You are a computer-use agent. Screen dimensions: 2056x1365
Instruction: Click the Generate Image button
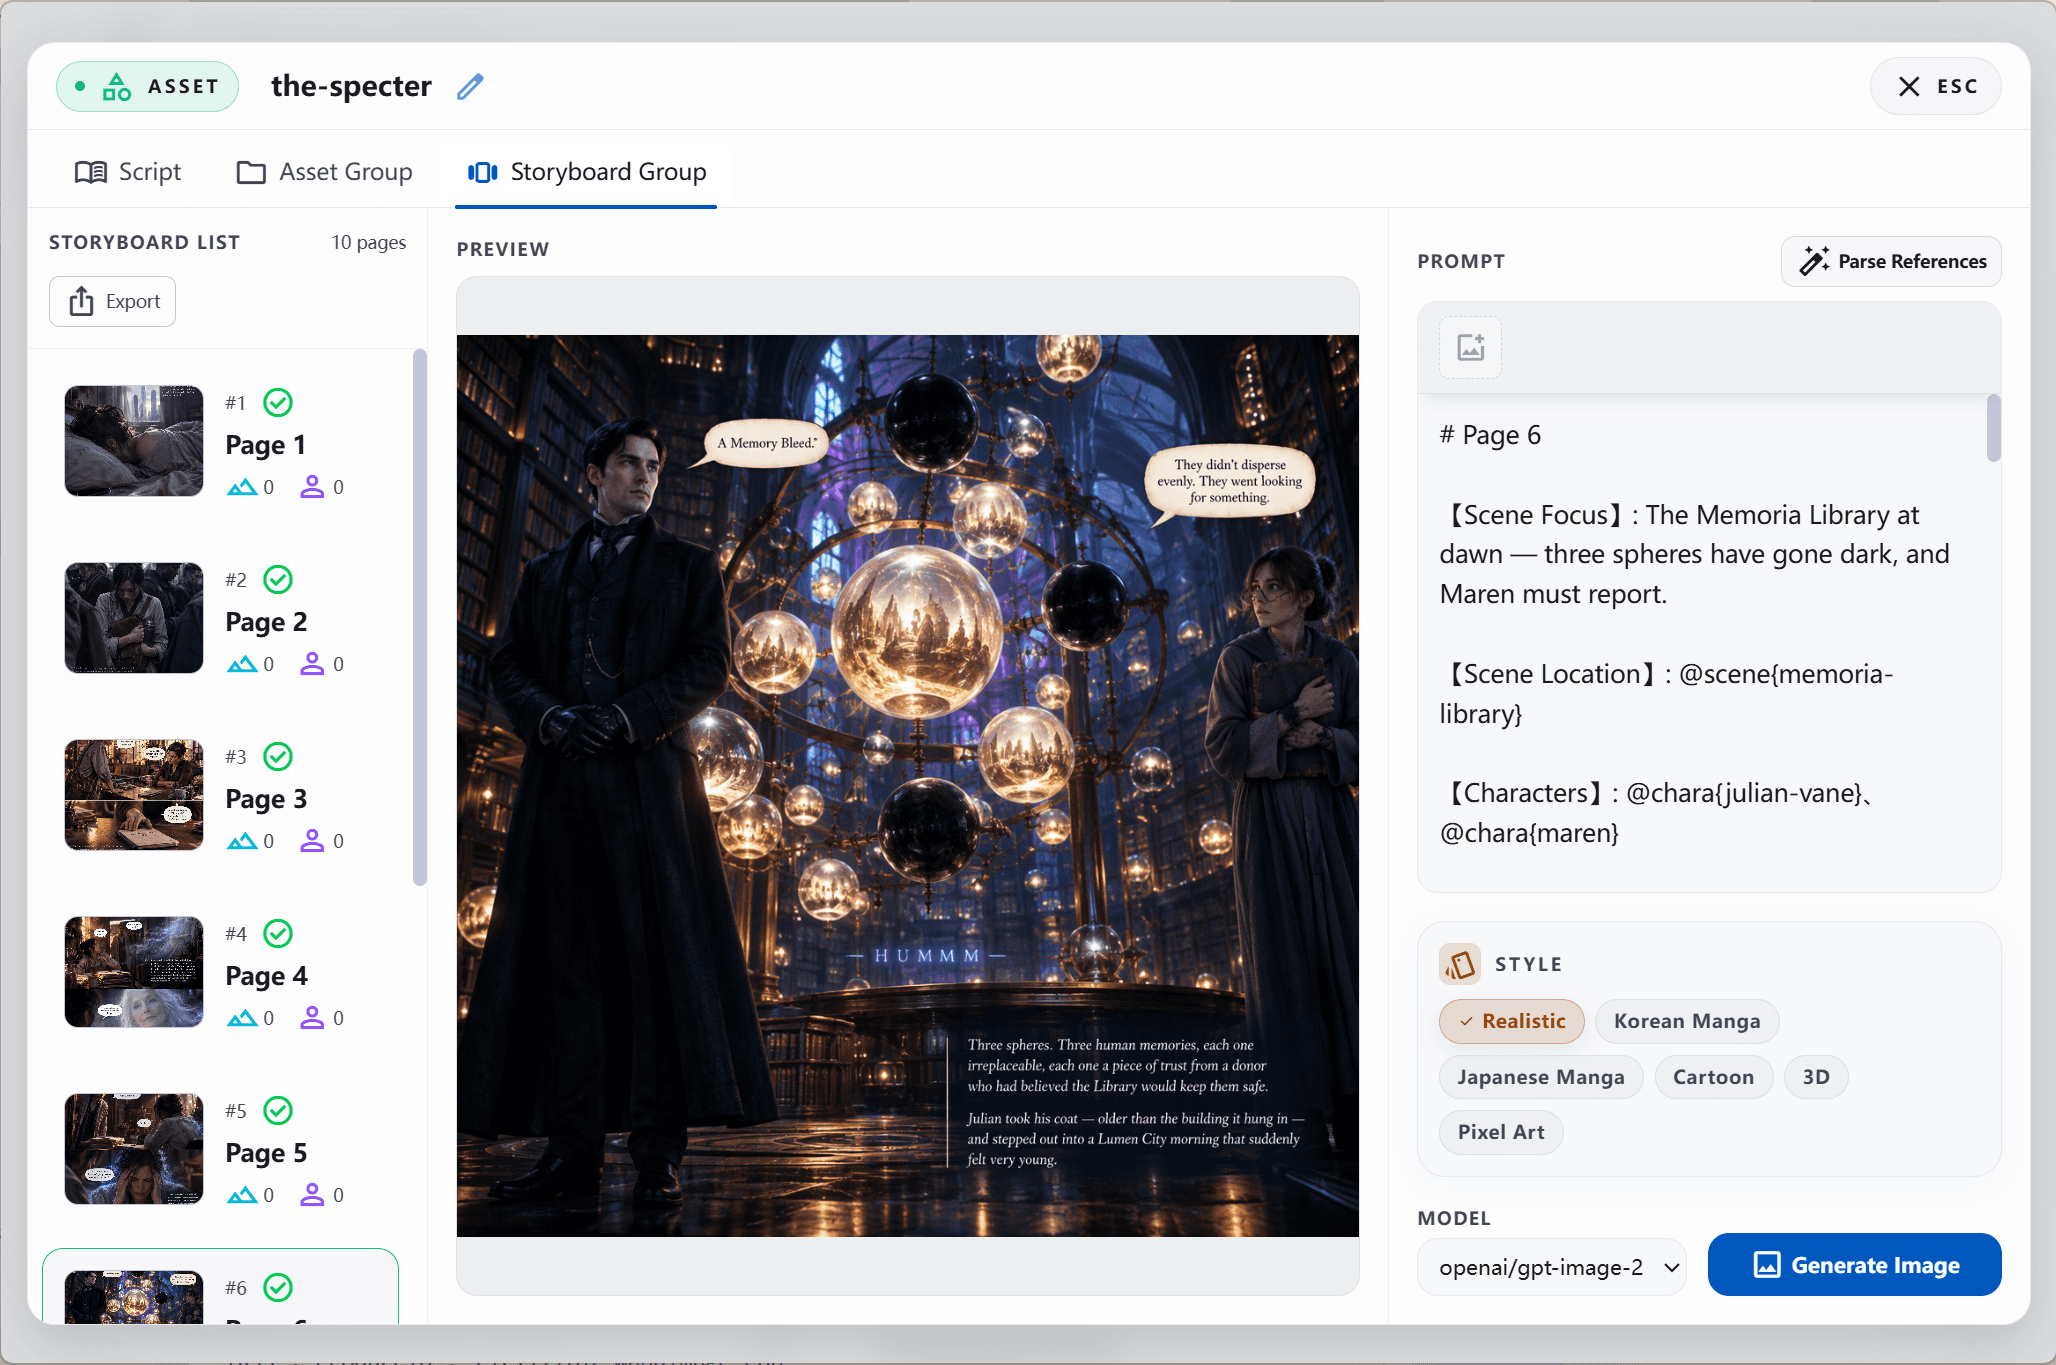tap(1855, 1265)
